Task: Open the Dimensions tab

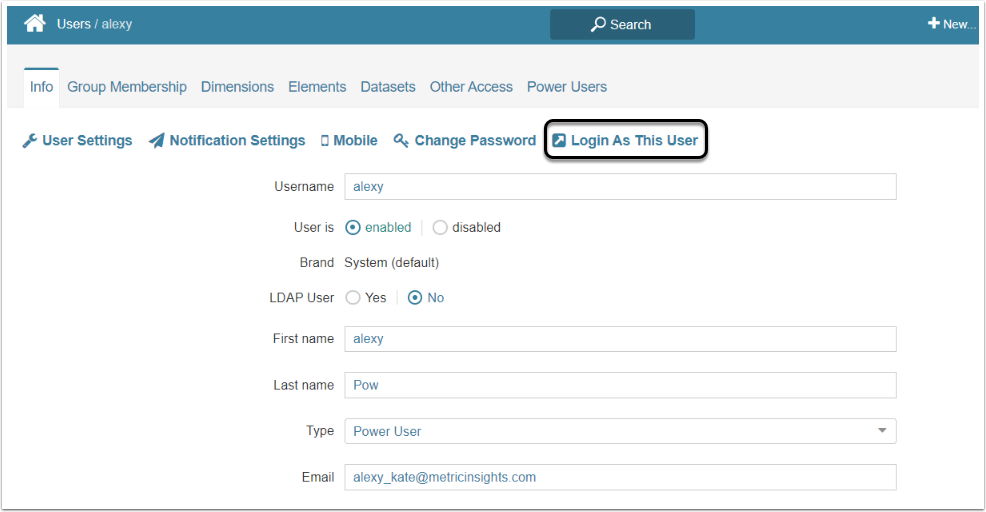Action: pyautogui.click(x=237, y=87)
